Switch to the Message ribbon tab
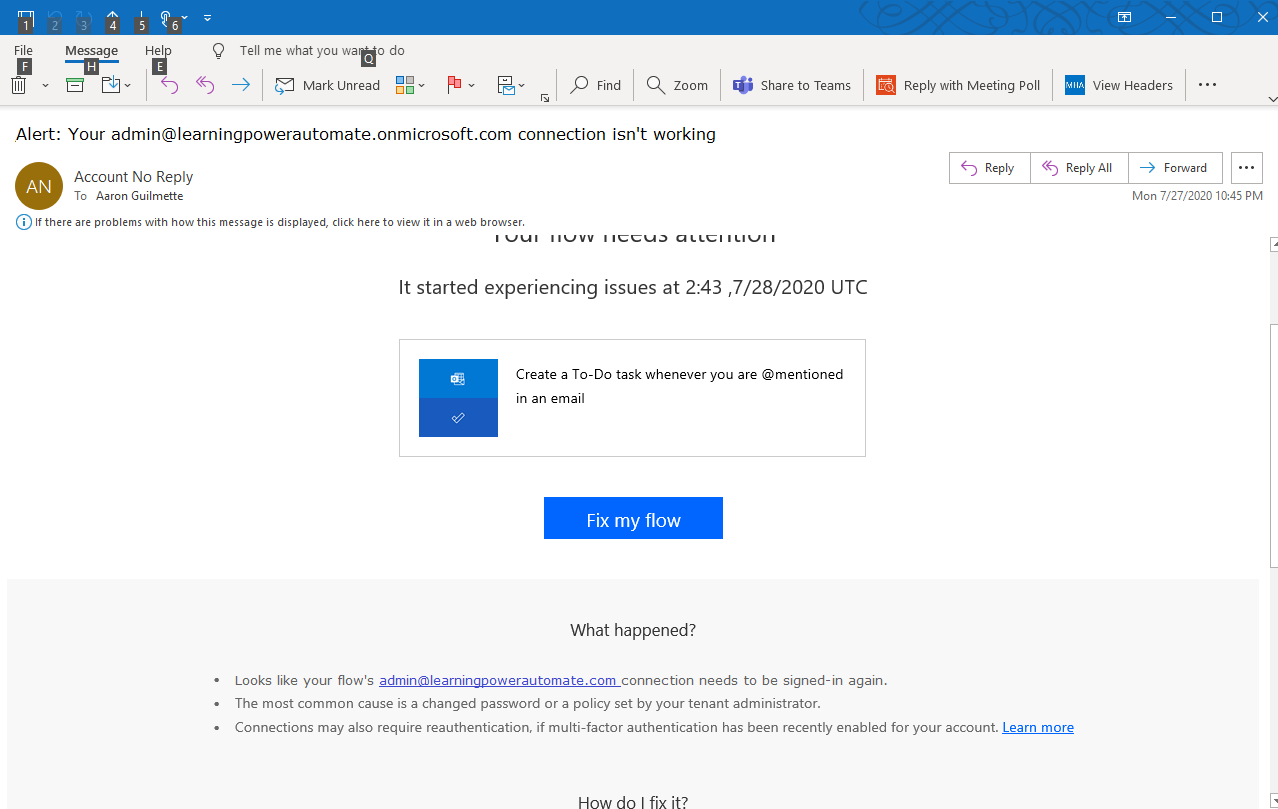This screenshot has width=1278, height=809. coord(91,50)
